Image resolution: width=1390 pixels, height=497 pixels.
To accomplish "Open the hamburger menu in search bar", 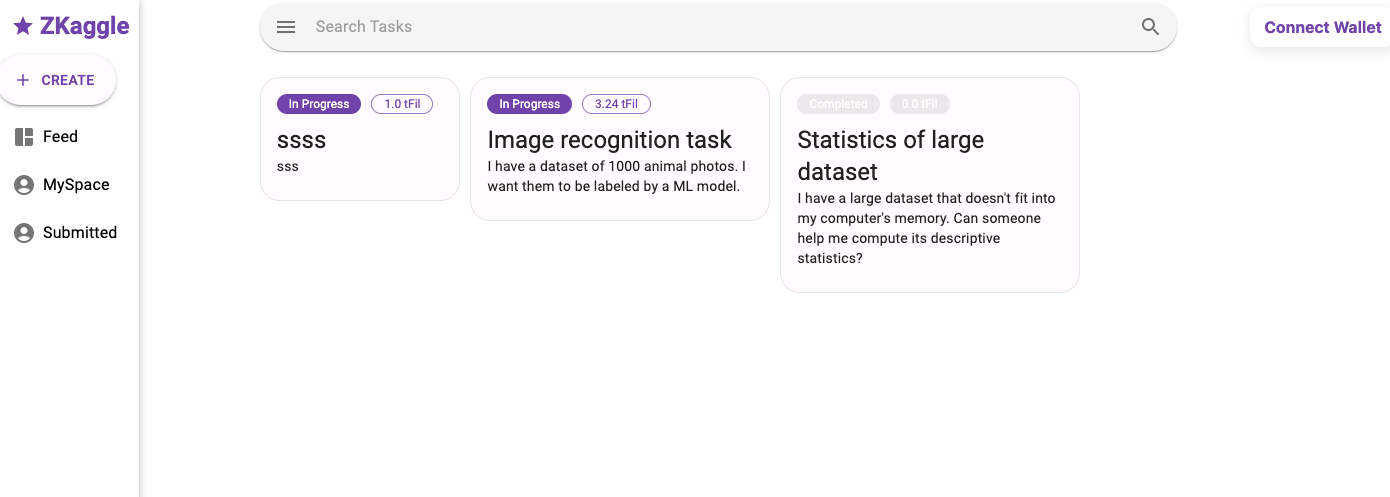I will pyautogui.click(x=286, y=27).
